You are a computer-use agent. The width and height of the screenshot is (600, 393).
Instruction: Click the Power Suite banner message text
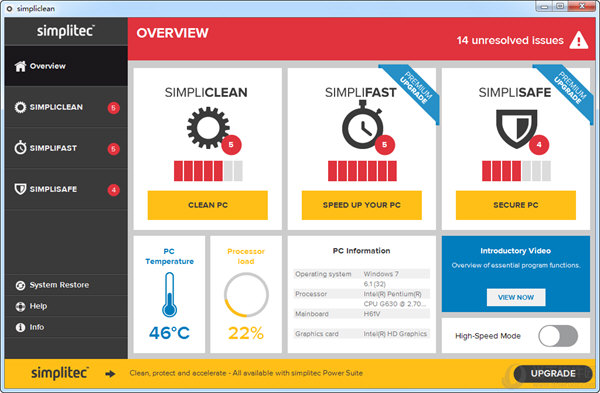pyautogui.click(x=246, y=373)
